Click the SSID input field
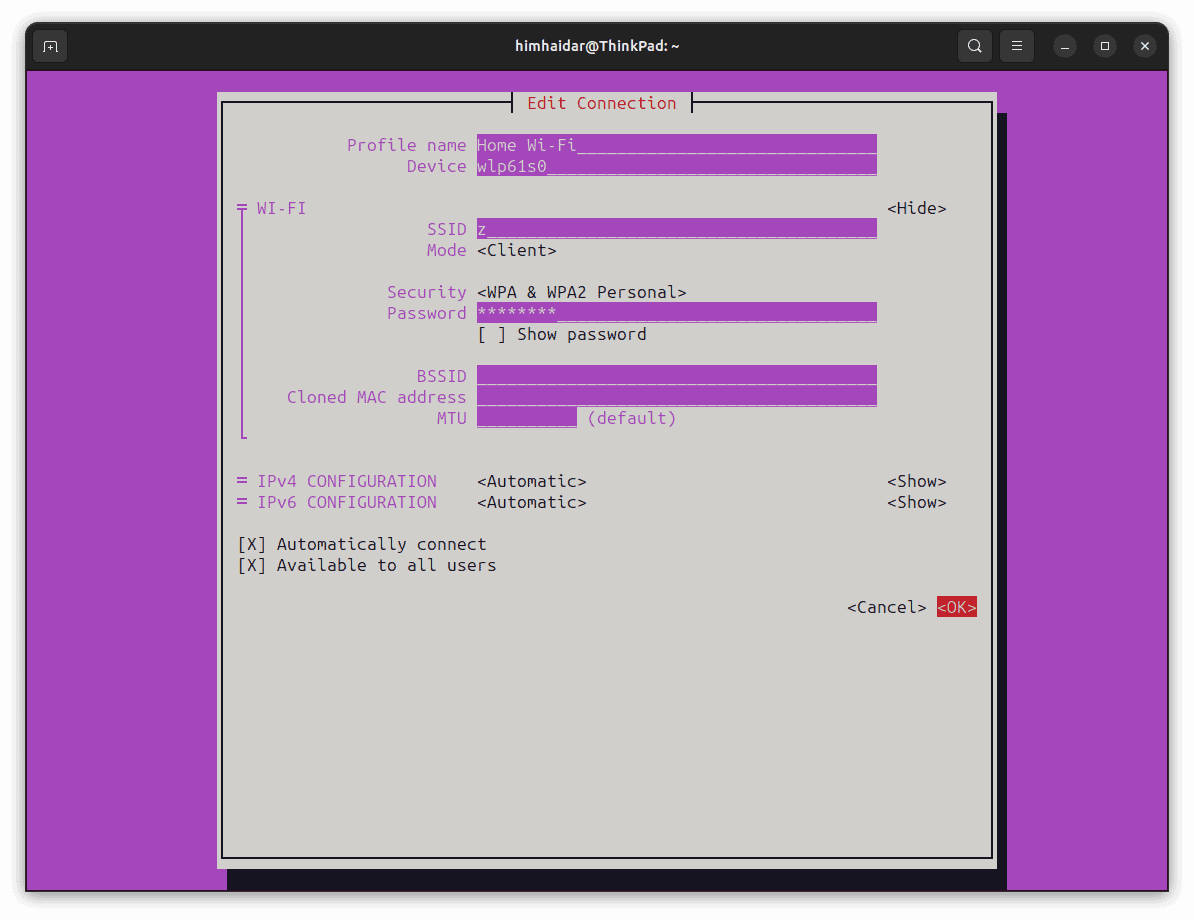This screenshot has width=1194, height=920. point(676,229)
